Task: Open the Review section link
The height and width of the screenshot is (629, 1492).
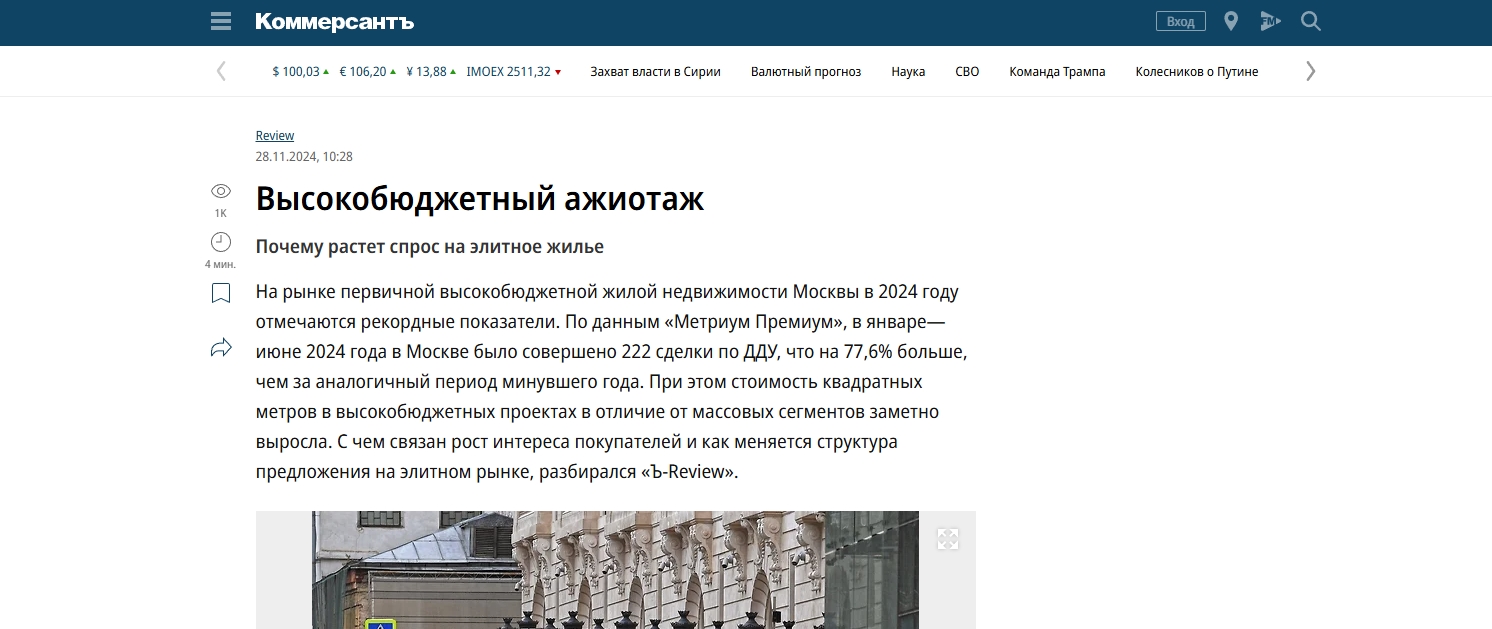Action: 275,135
